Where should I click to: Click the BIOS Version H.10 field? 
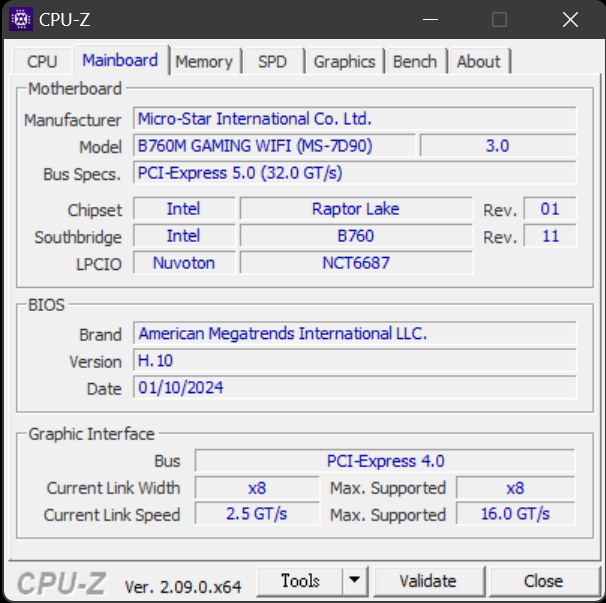click(x=354, y=360)
